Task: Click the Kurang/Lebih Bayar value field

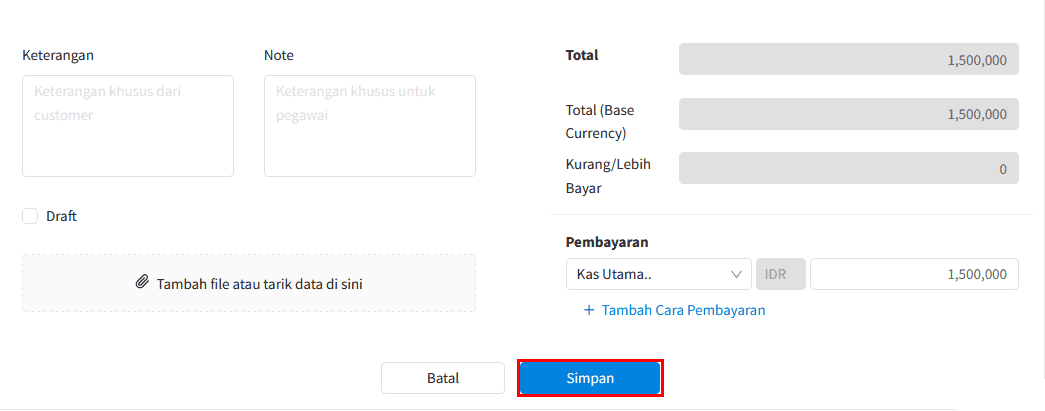Action: [x=848, y=169]
